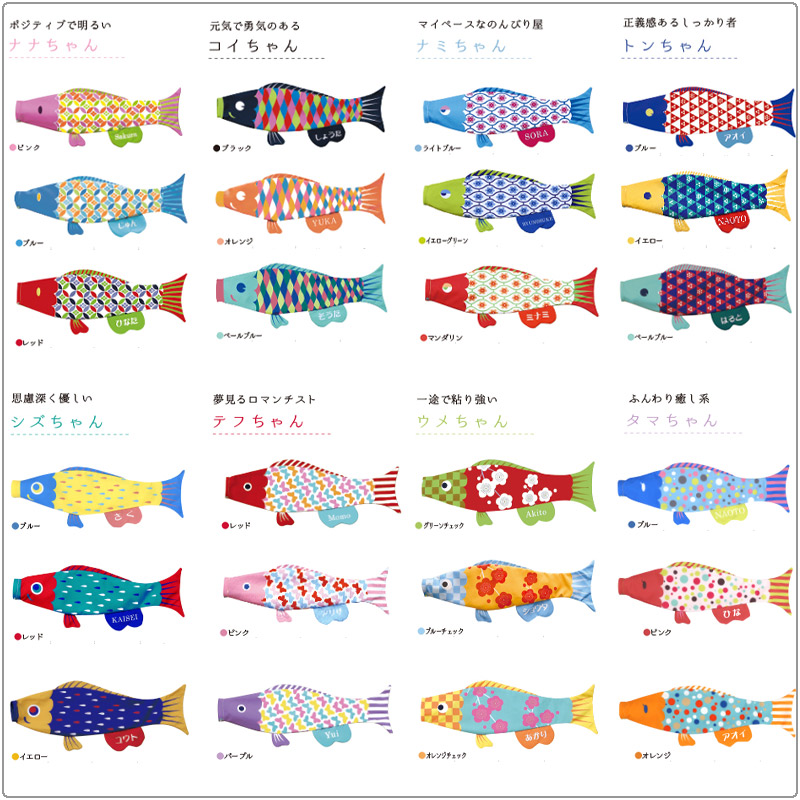Select the black Koi-chan koinobori image

tap(301, 114)
